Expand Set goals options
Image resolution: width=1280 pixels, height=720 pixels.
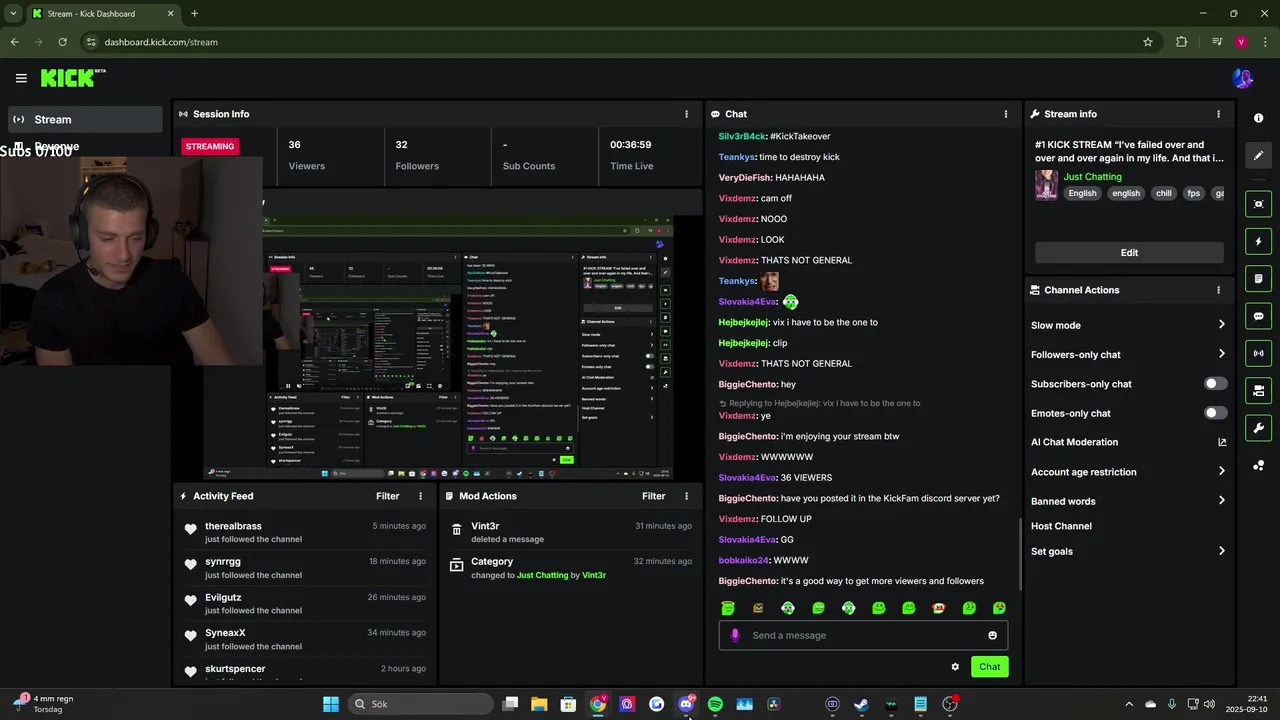click(x=1221, y=551)
